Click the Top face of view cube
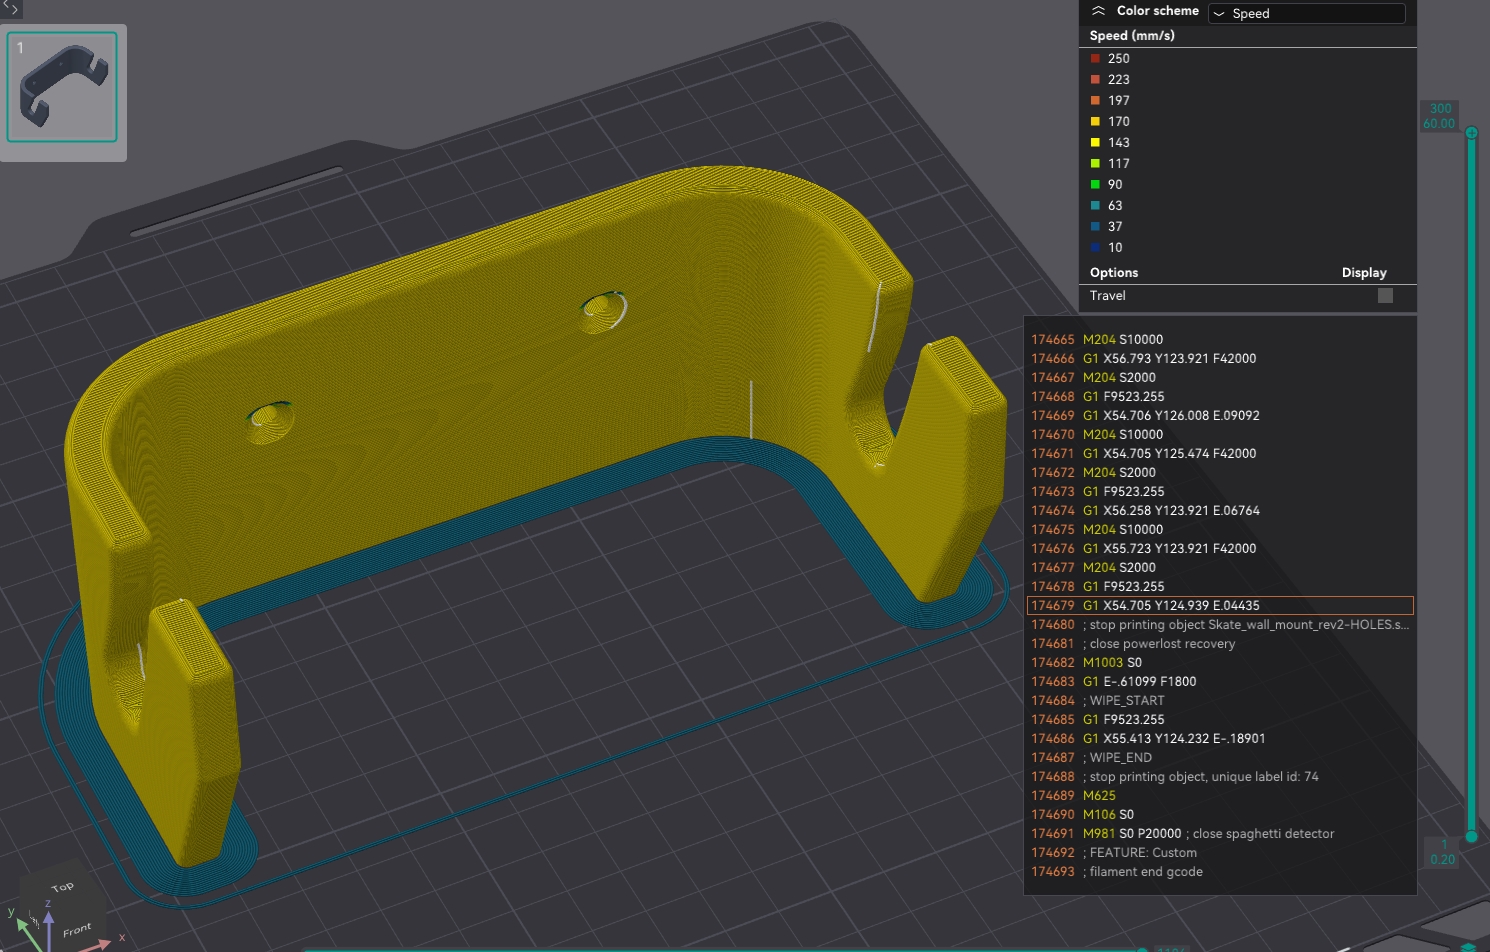The width and height of the screenshot is (1490, 952). coord(63,886)
